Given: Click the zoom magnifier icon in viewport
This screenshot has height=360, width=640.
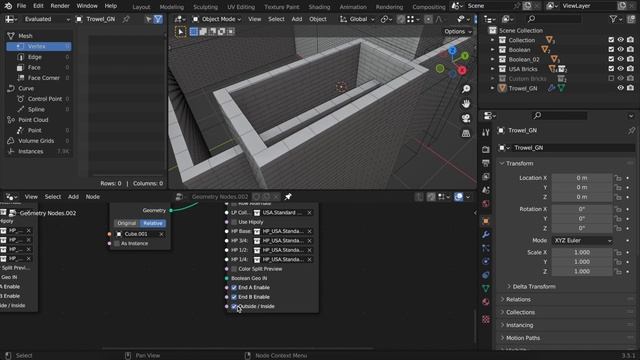Looking at the screenshot, I should pos(466,89).
